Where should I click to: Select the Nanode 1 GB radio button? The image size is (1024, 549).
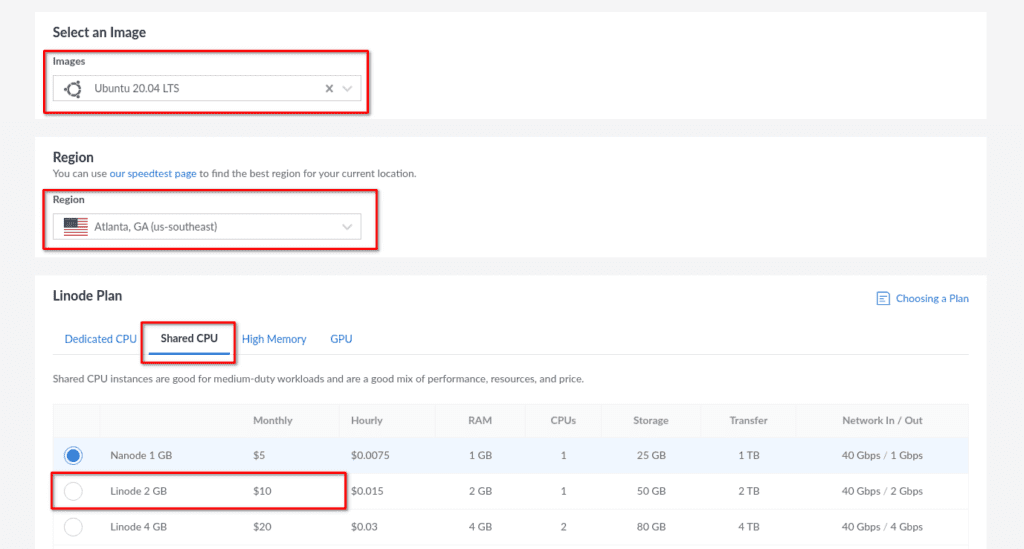(x=73, y=455)
